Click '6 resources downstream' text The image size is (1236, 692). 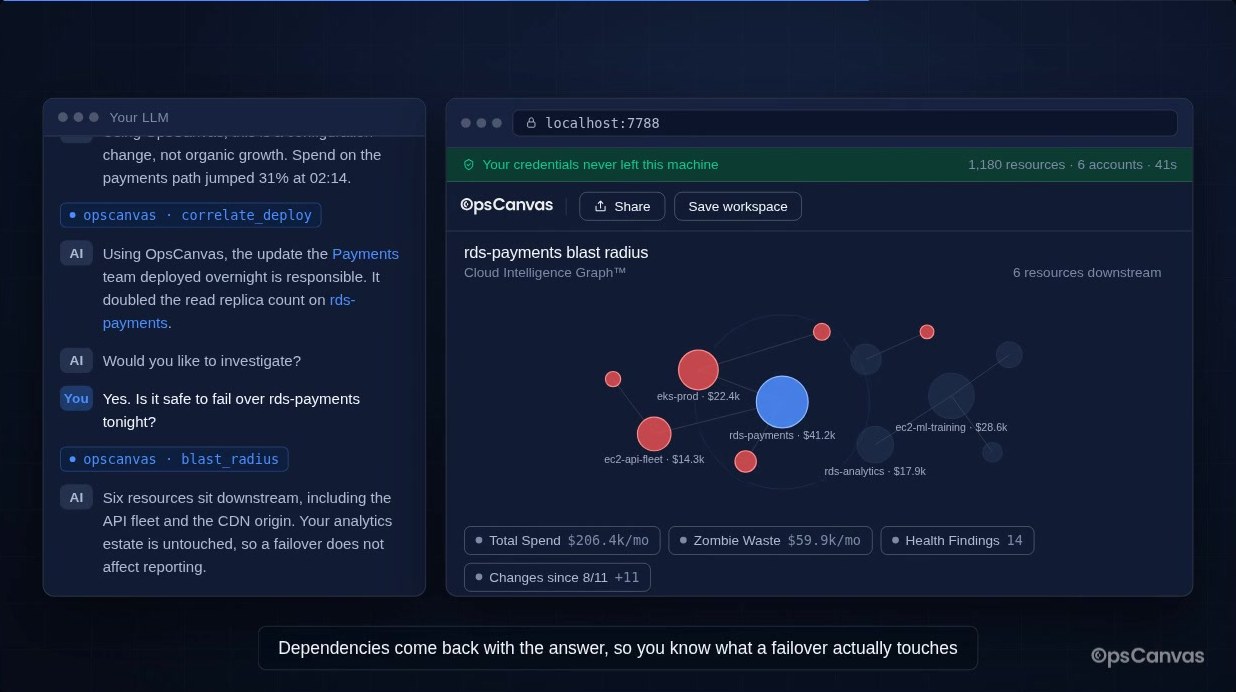tap(1087, 272)
